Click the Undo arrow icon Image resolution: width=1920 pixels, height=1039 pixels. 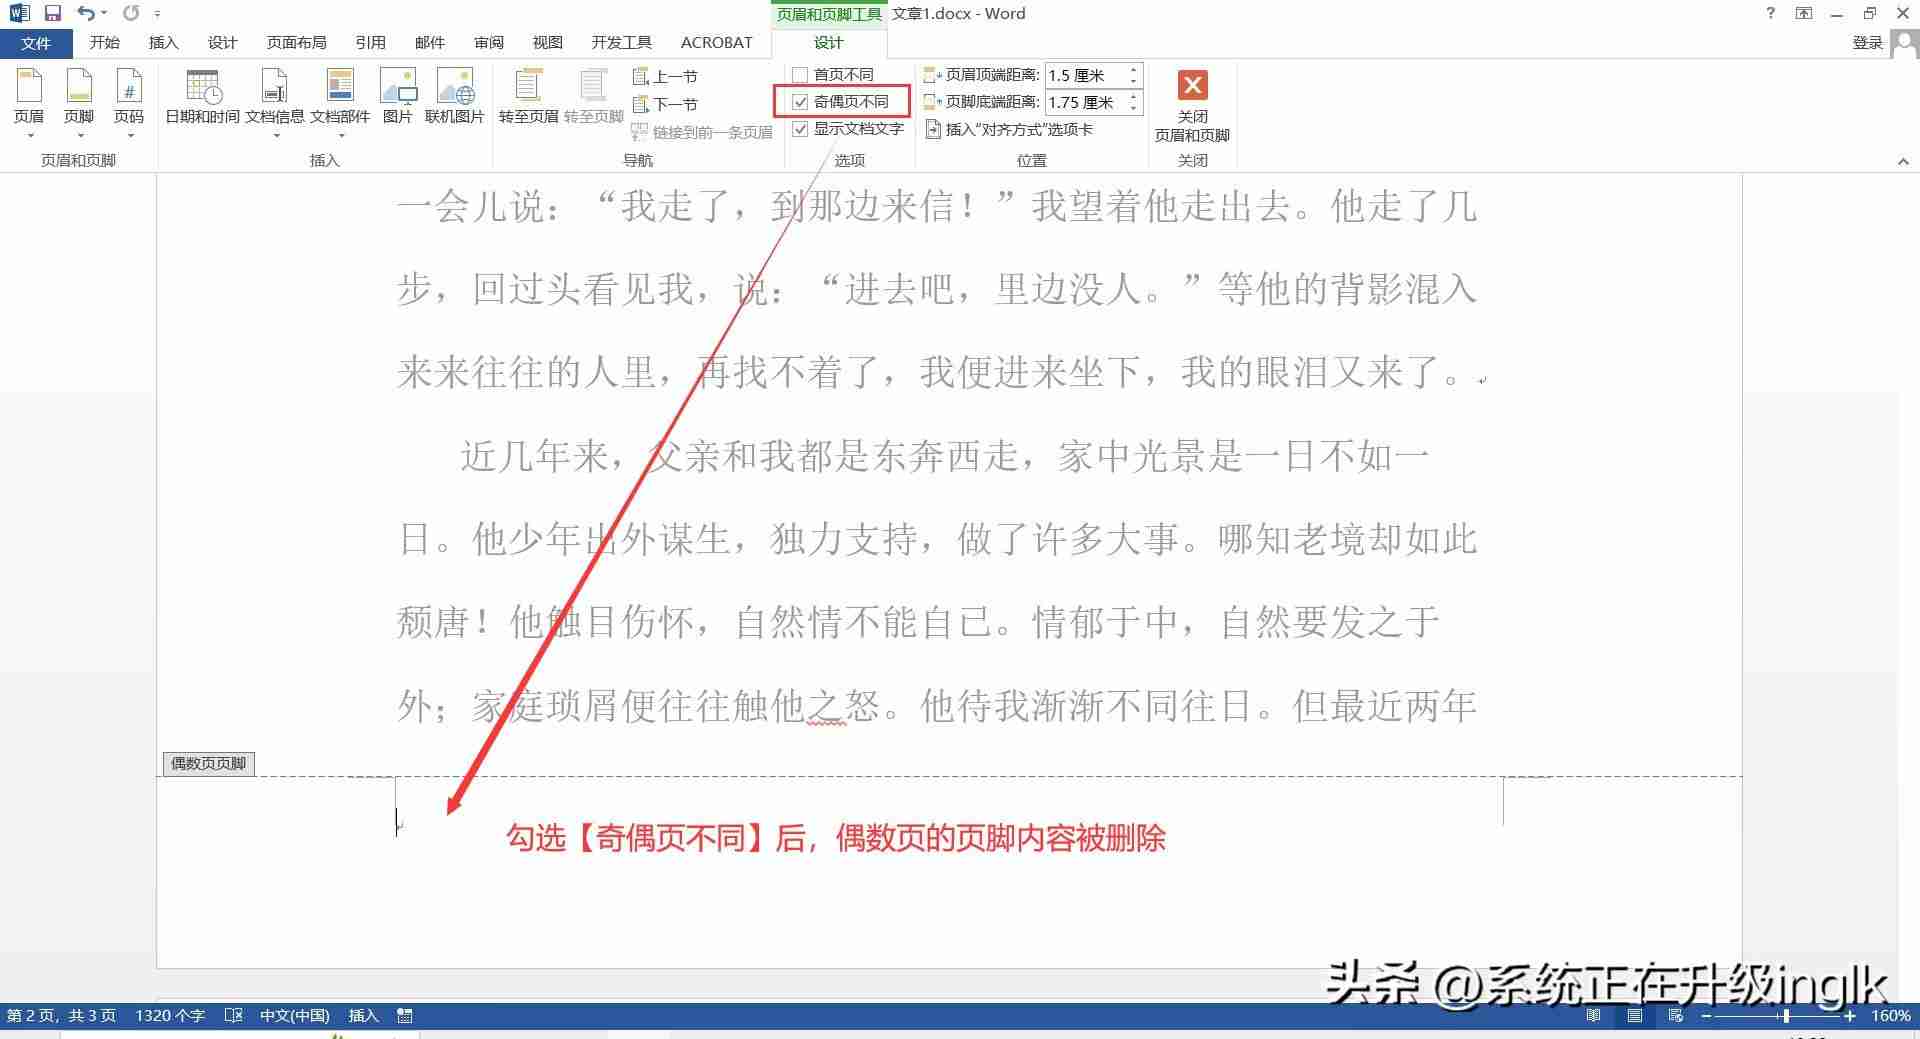coord(87,13)
